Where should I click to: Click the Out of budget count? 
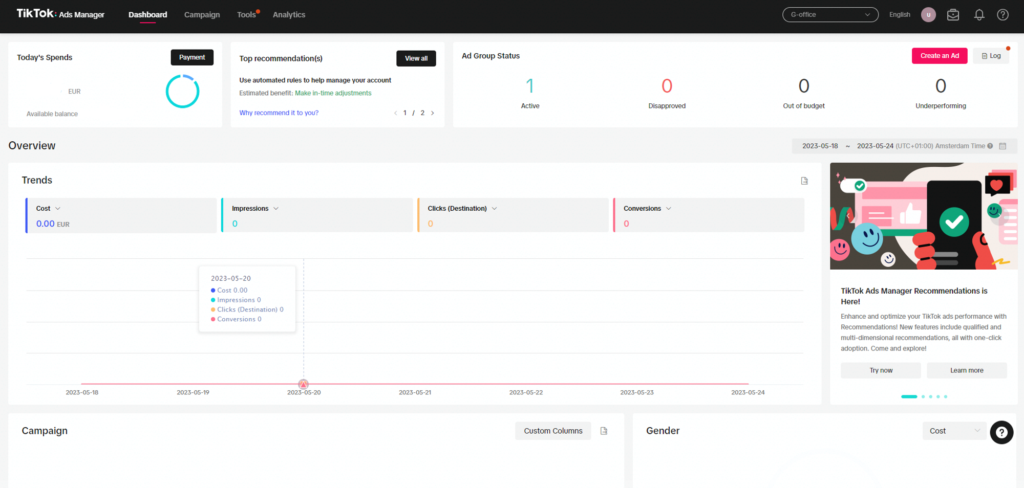[x=804, y=86]
